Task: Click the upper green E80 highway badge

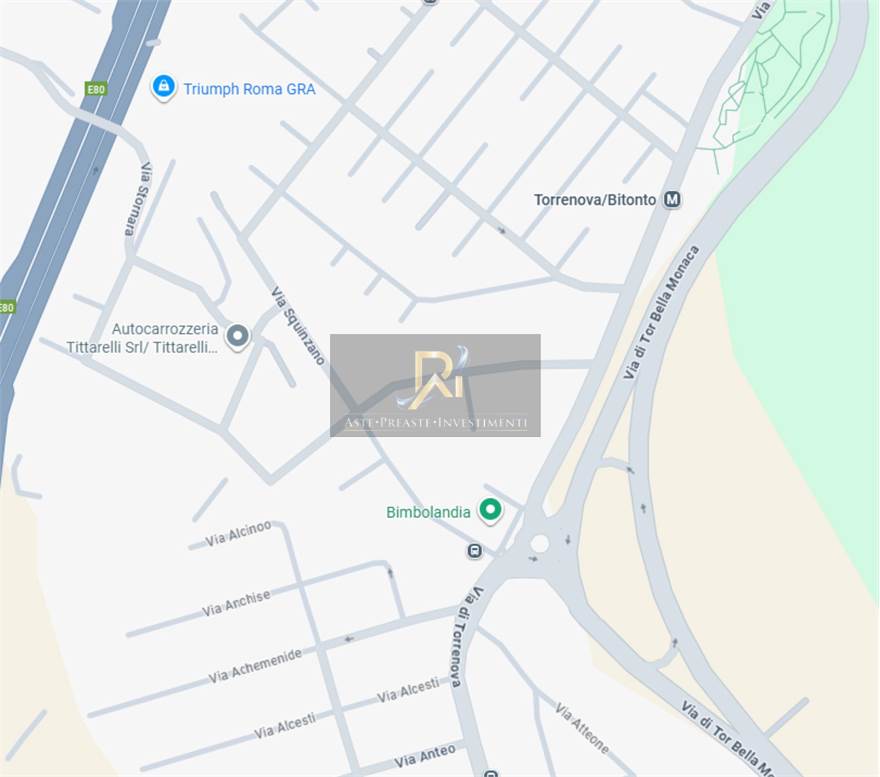Action: (x=95, y=89)
